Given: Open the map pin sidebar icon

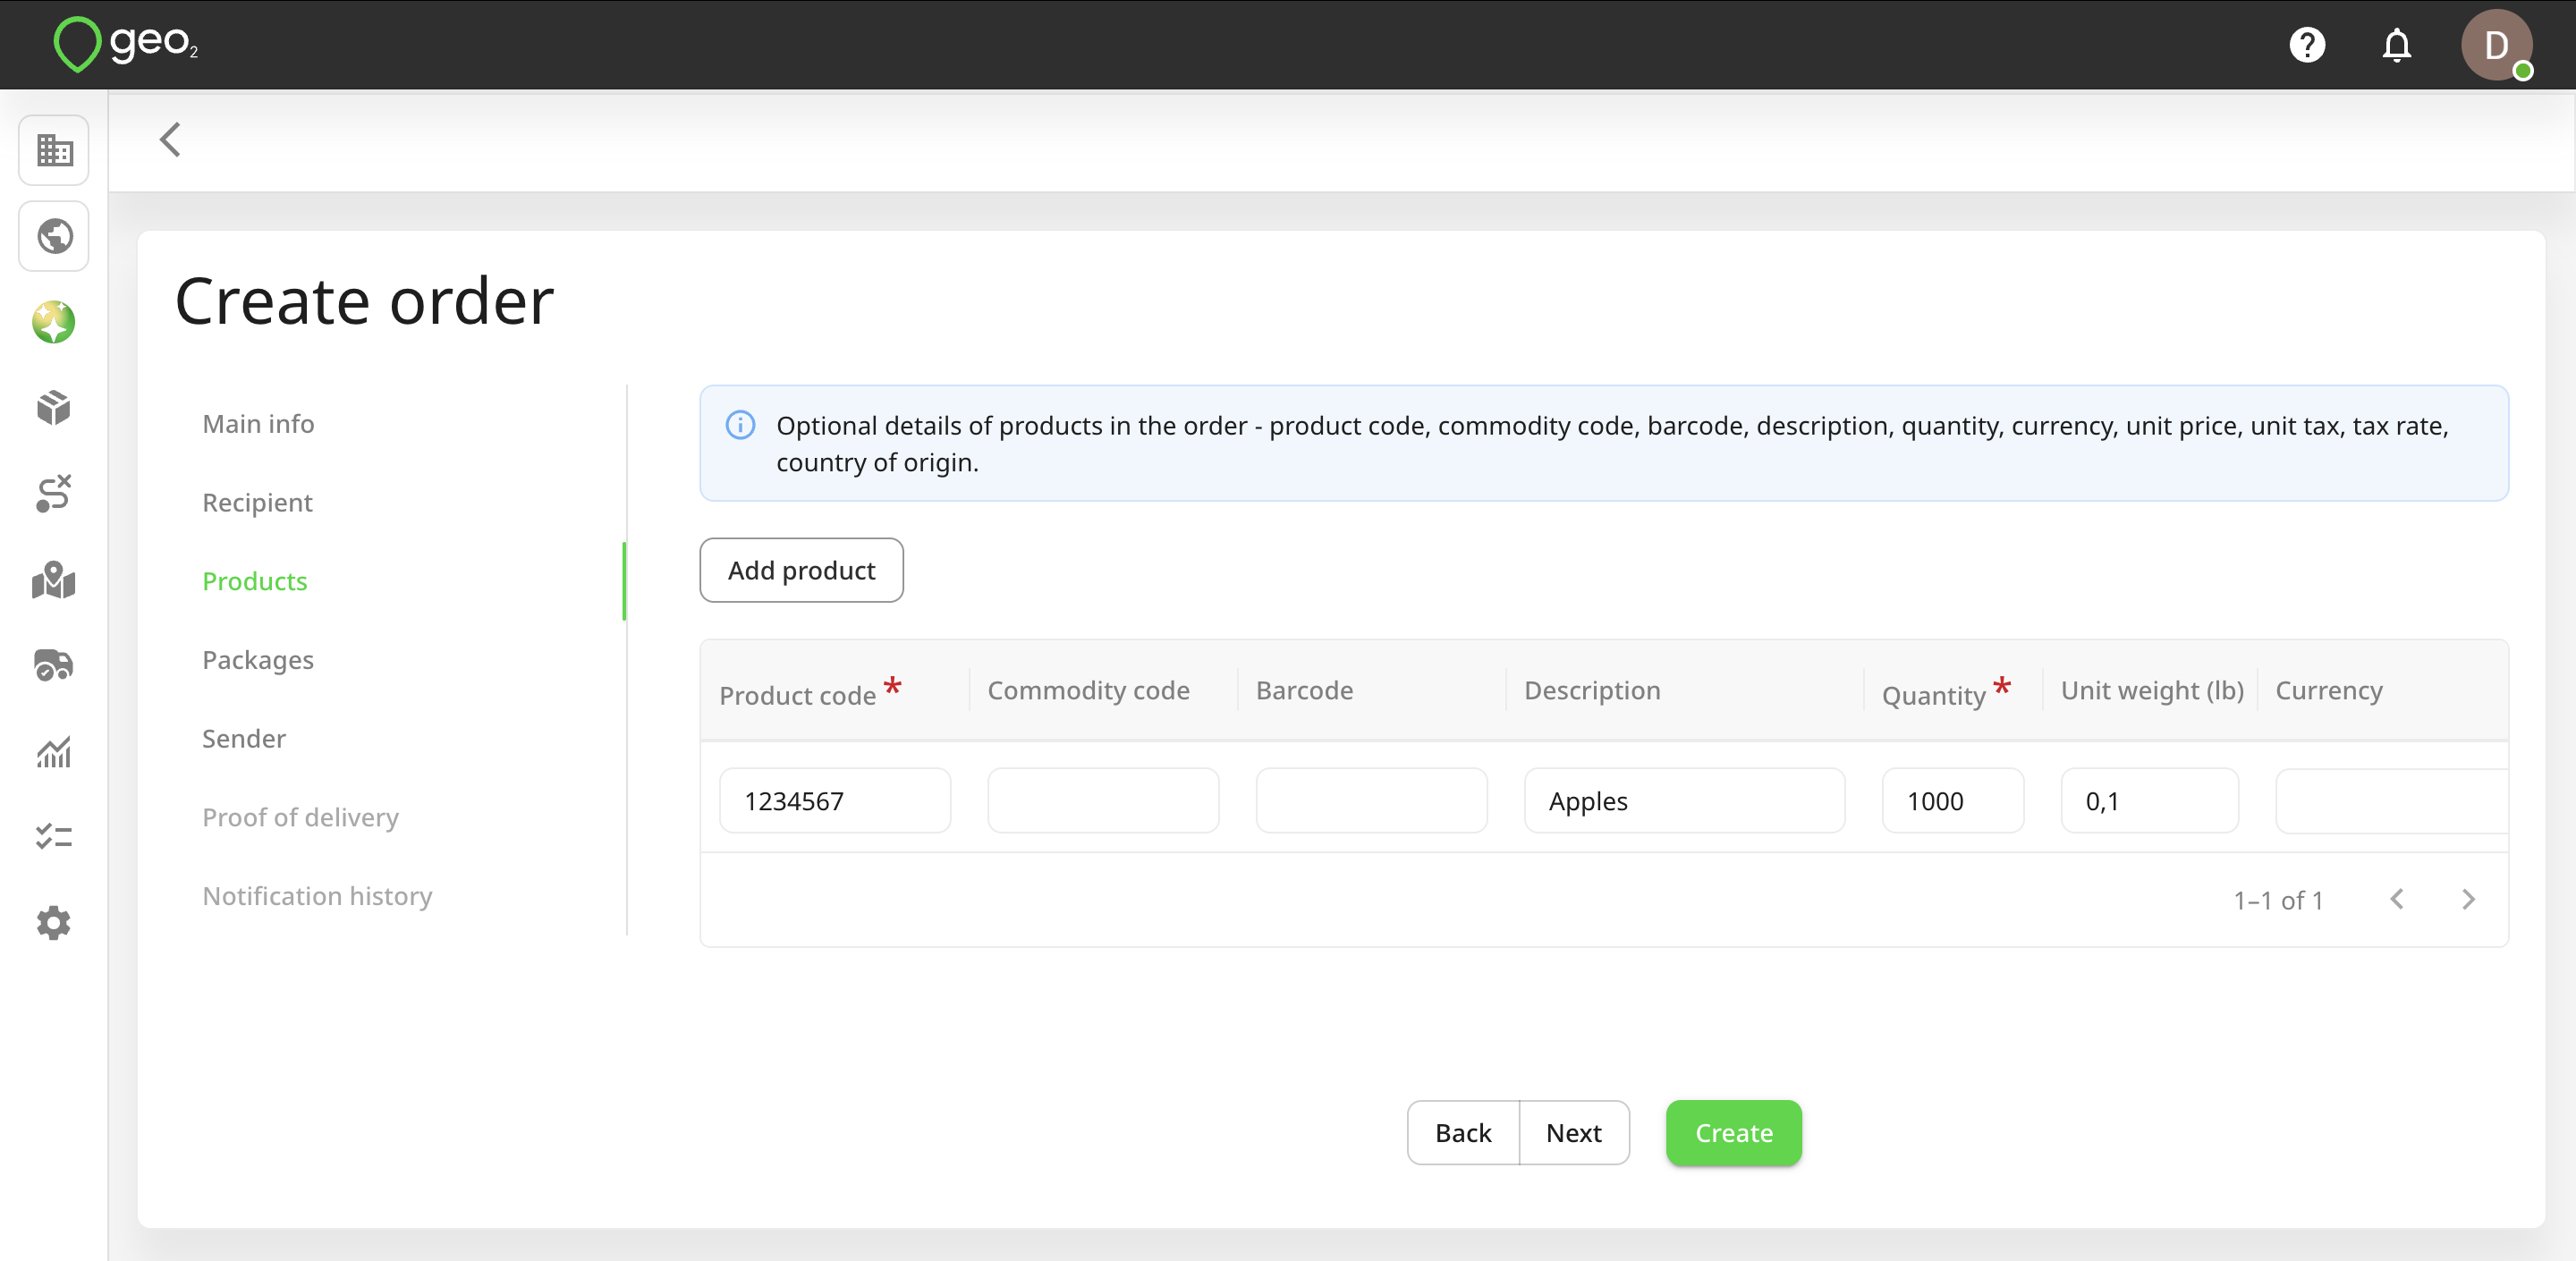Looking at the screenshot, I should pos(54,580).
